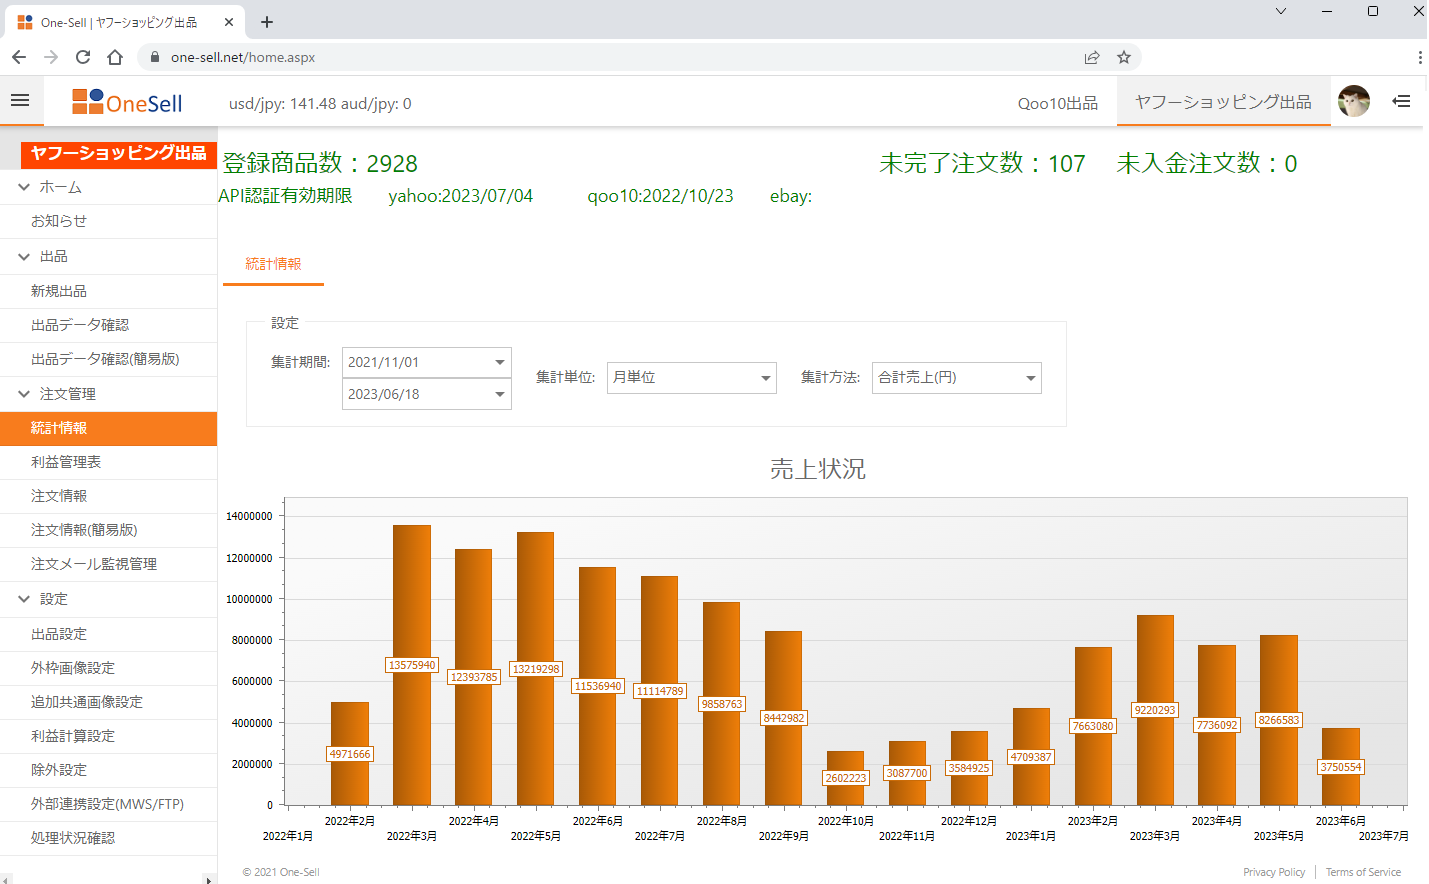
Task: Click the 2022年3月 sales bar
Action: [x=412, y=600]
